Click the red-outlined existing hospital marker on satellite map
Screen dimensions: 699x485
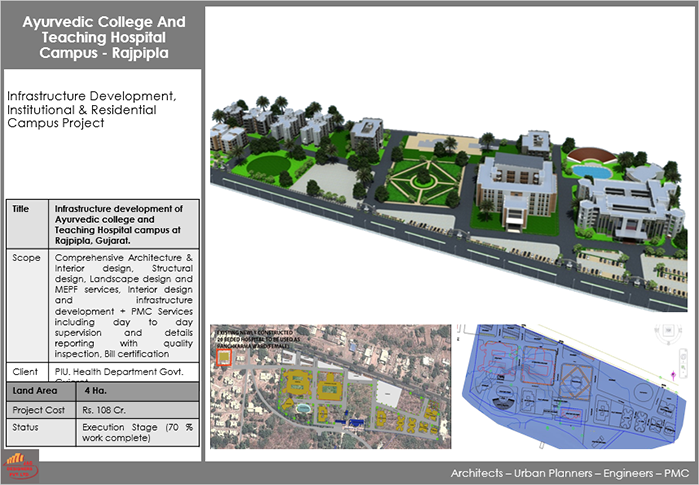point(224,357)
